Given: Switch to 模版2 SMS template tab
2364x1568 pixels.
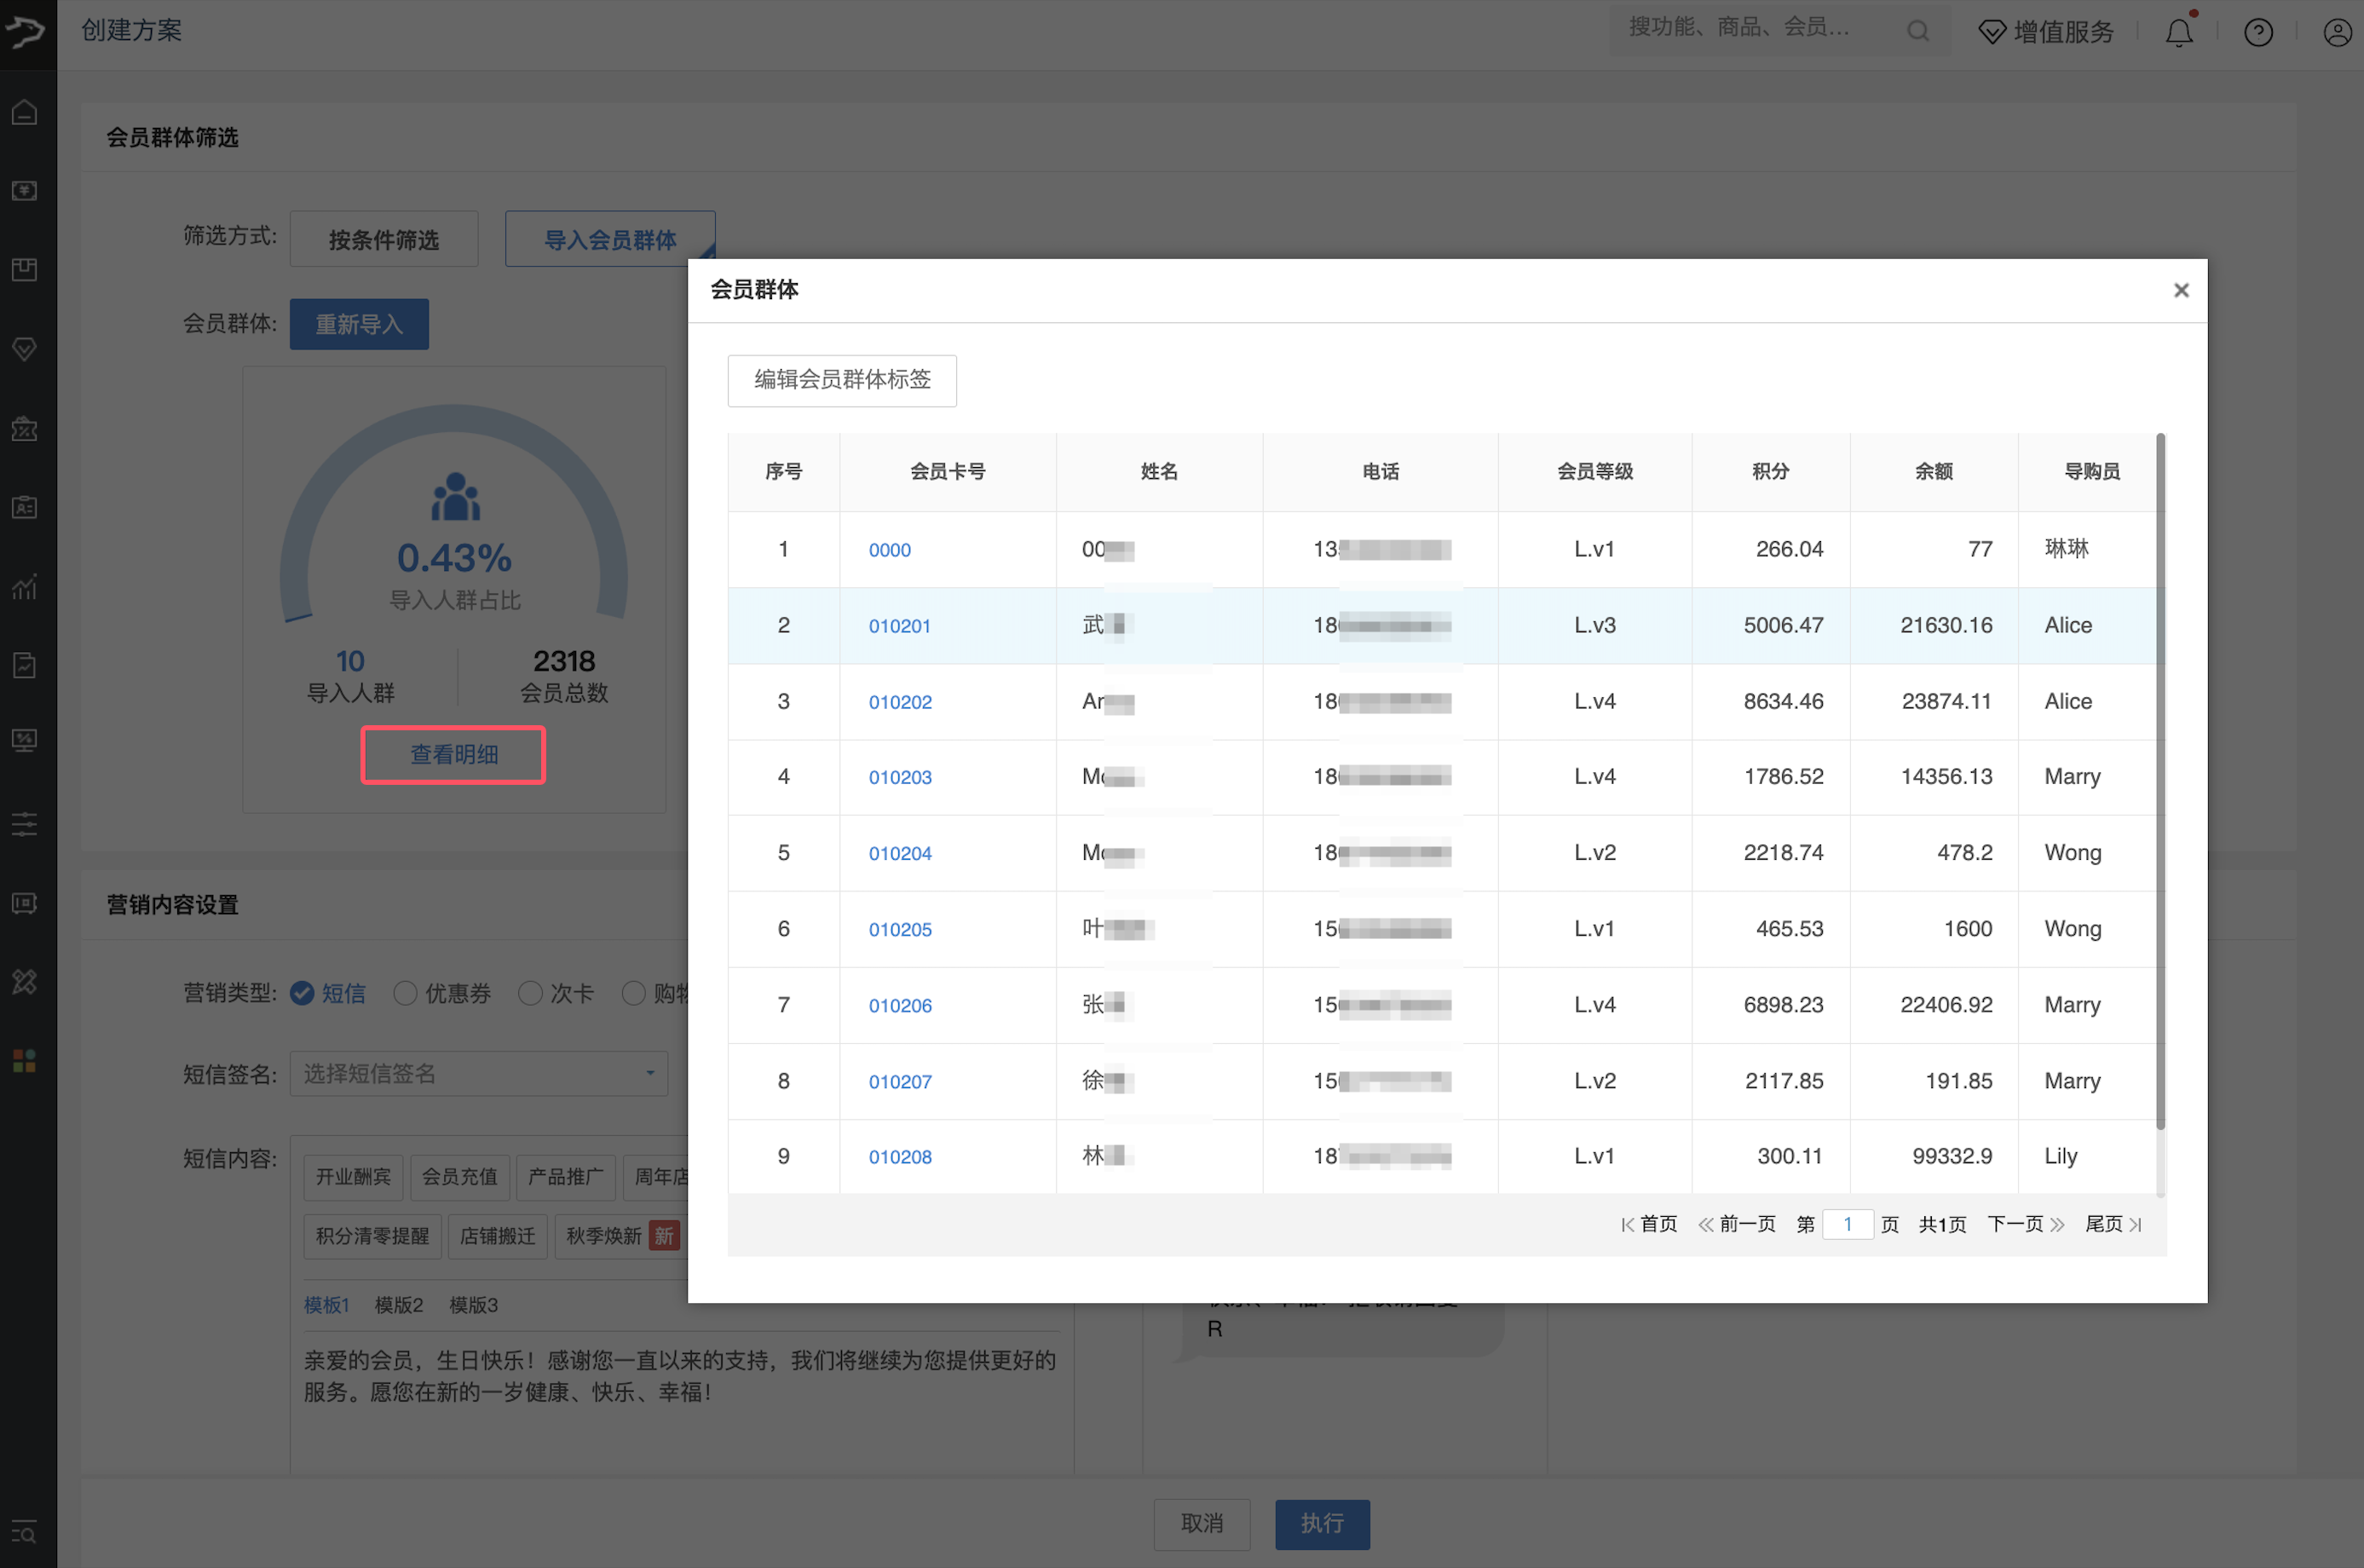Looking at the screenshot, I should [398, 1305].
